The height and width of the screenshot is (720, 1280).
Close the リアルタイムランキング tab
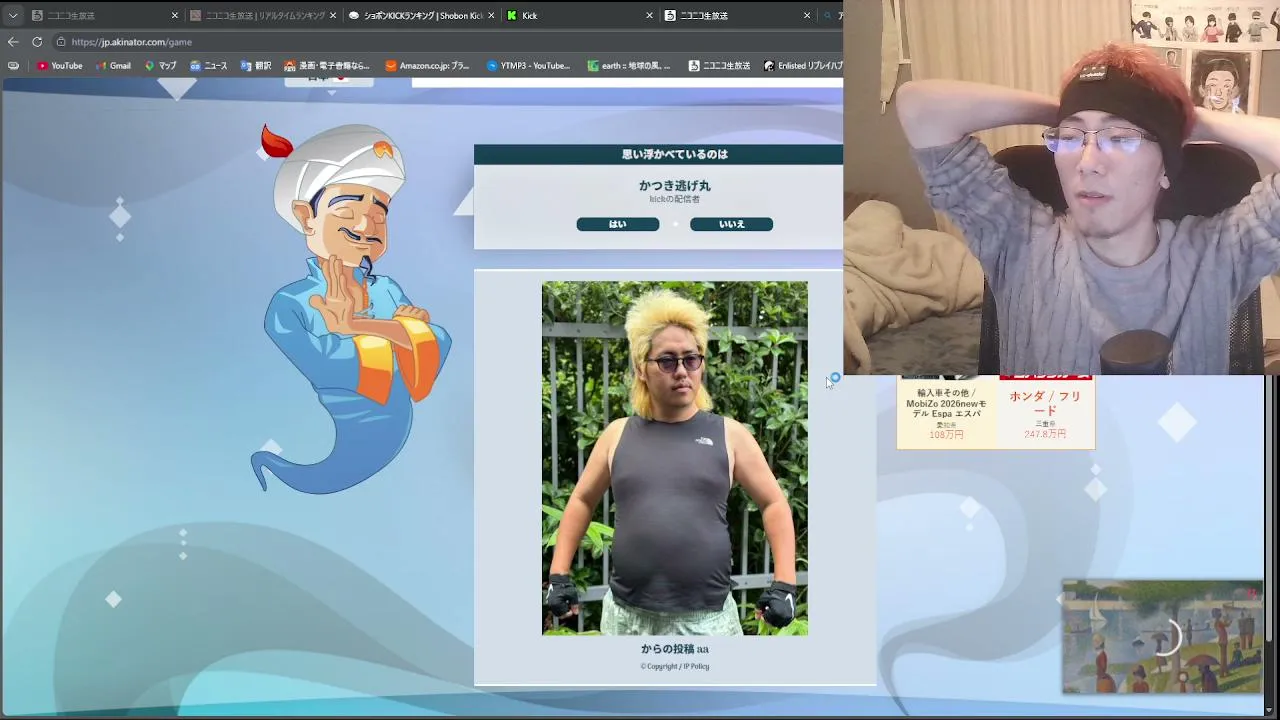333,15
